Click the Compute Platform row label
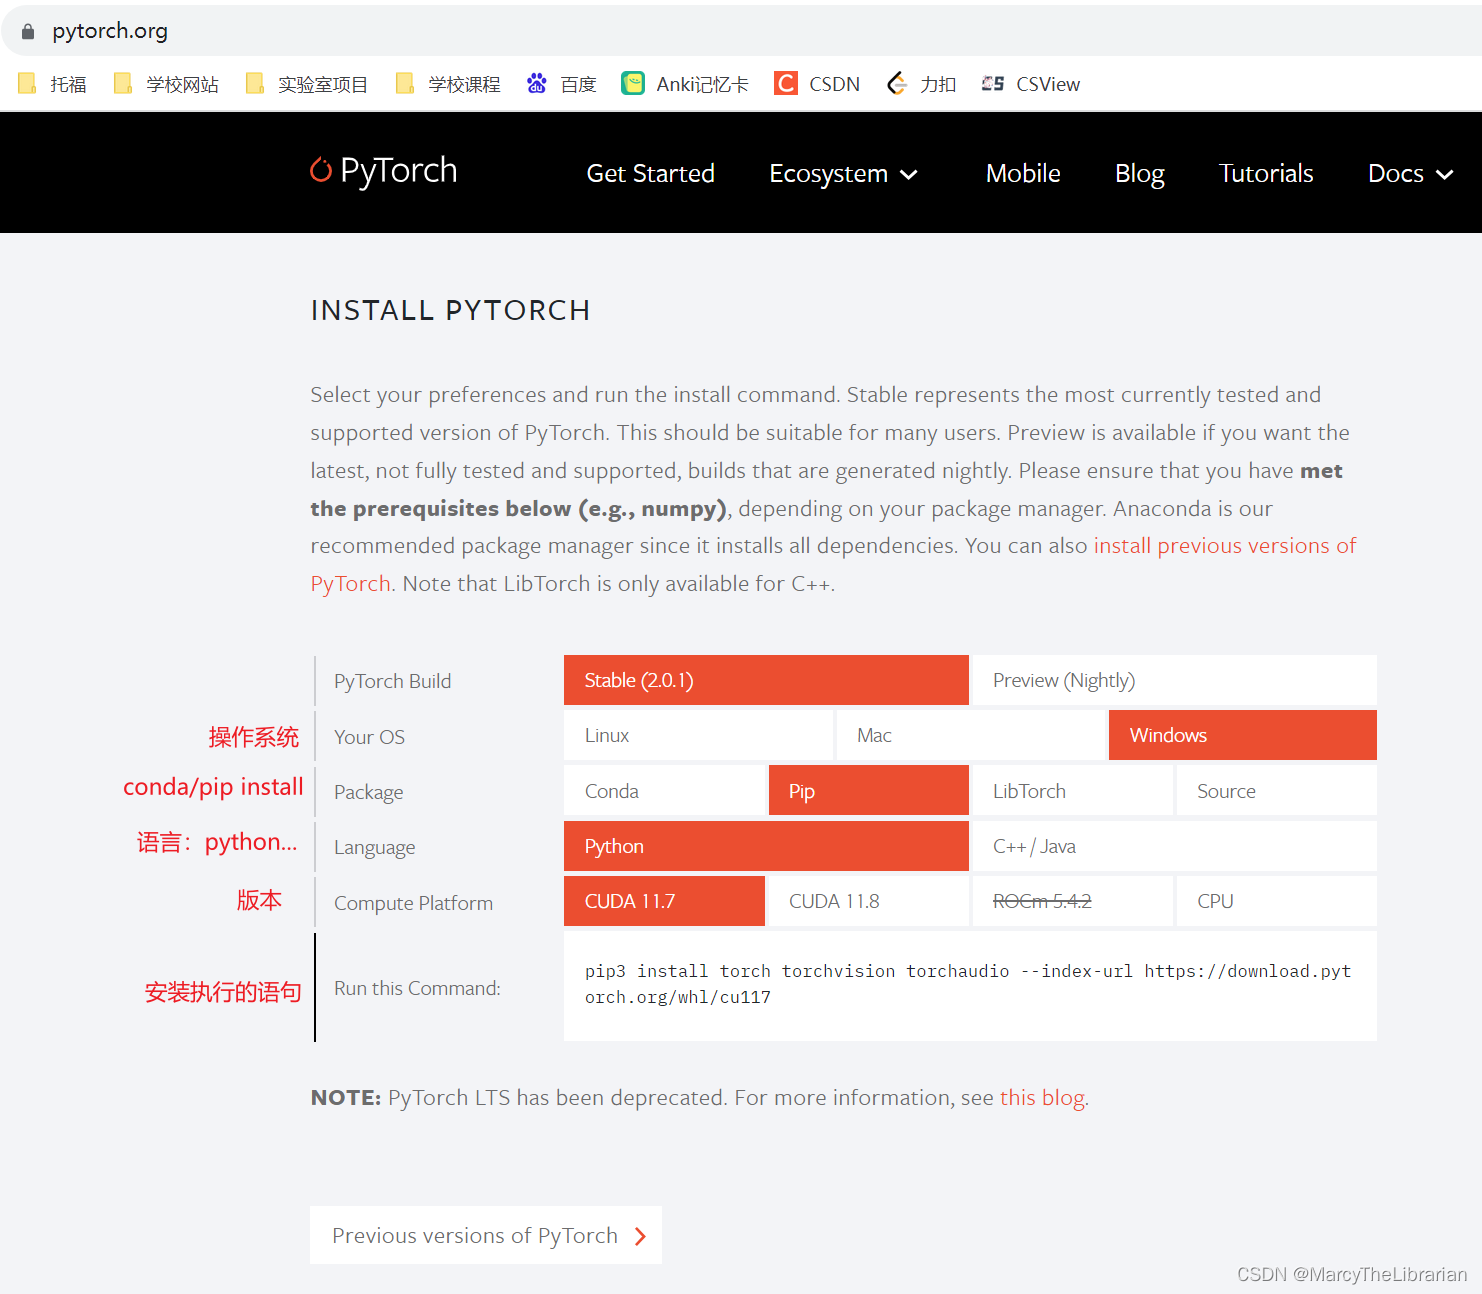 414,903
